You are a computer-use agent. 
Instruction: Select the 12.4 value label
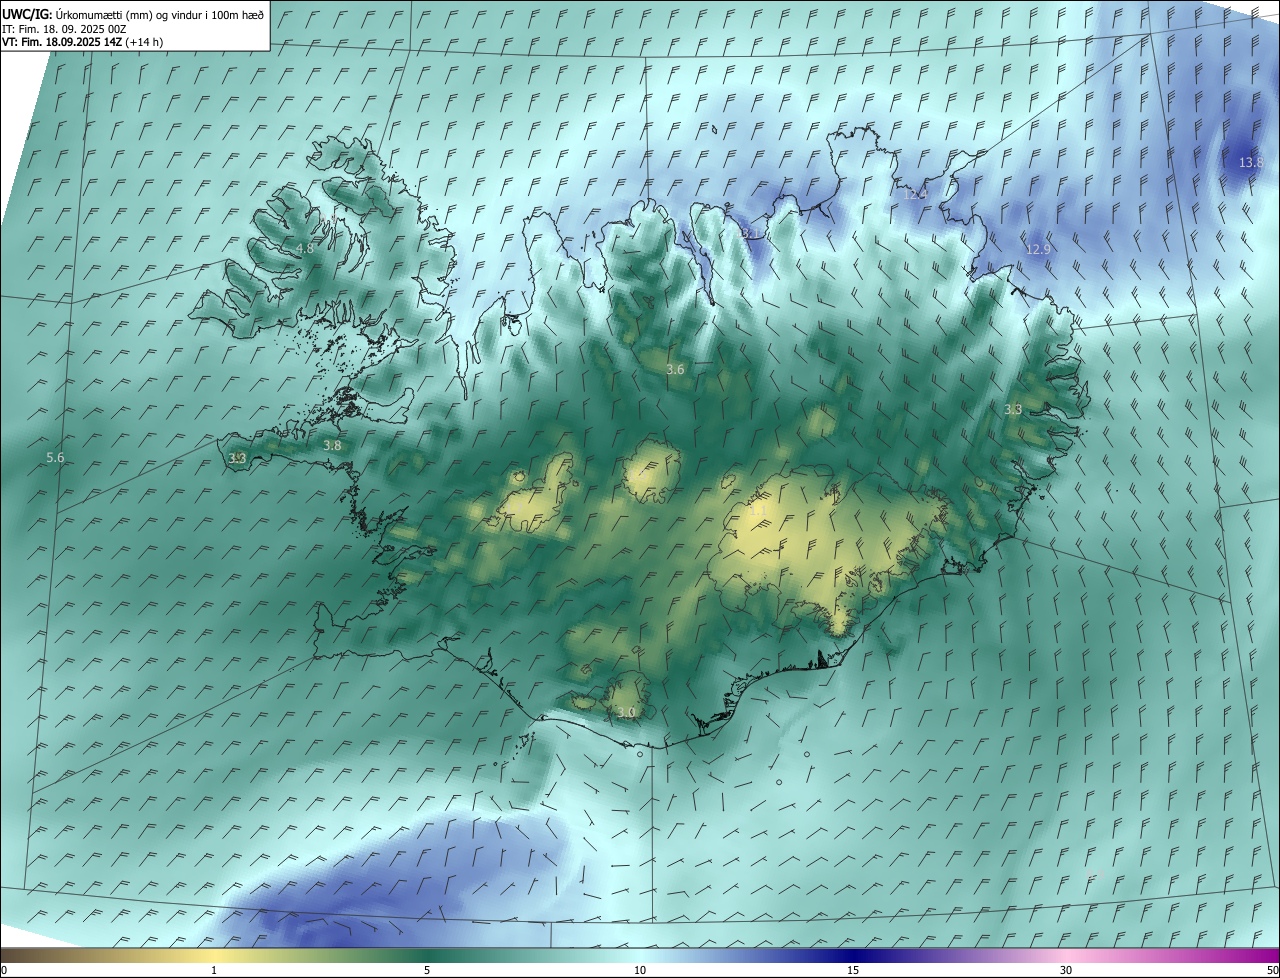(915, 194)
